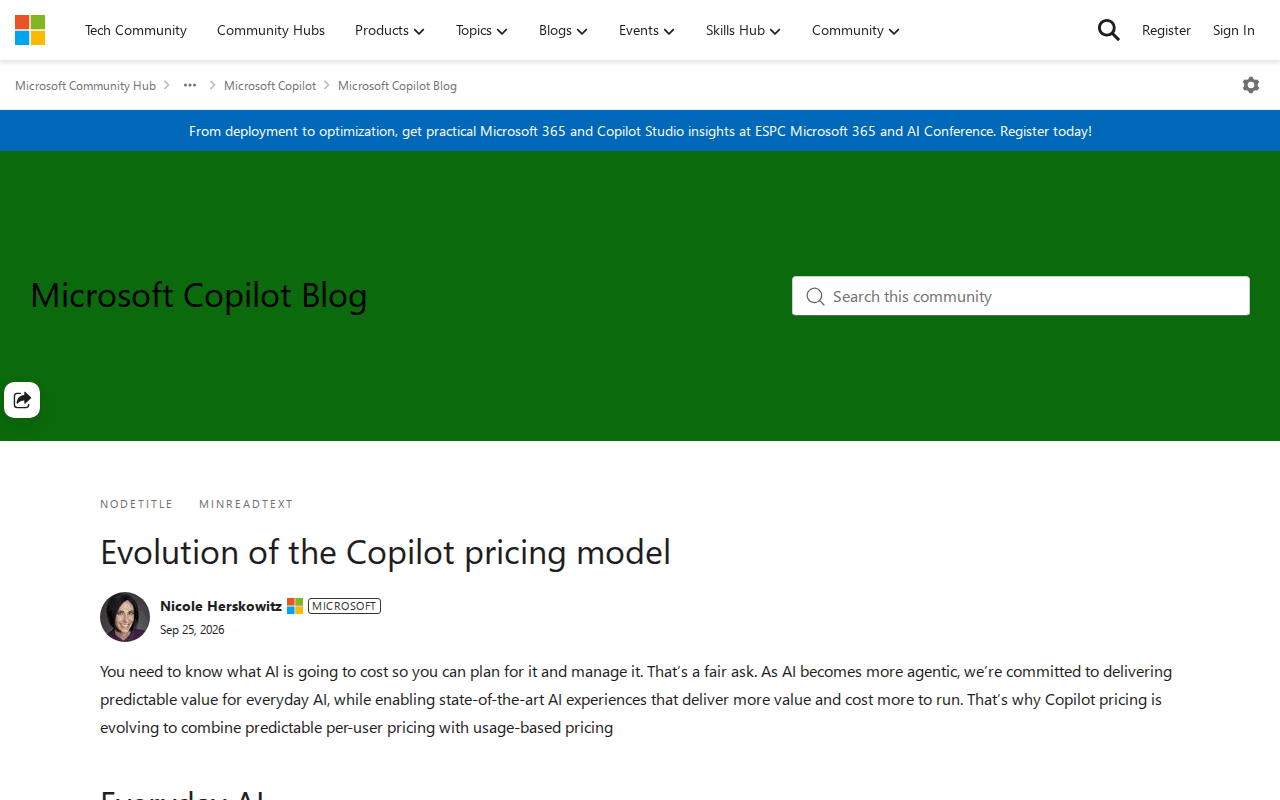Click the Register link

click(x=1166, y=30)
